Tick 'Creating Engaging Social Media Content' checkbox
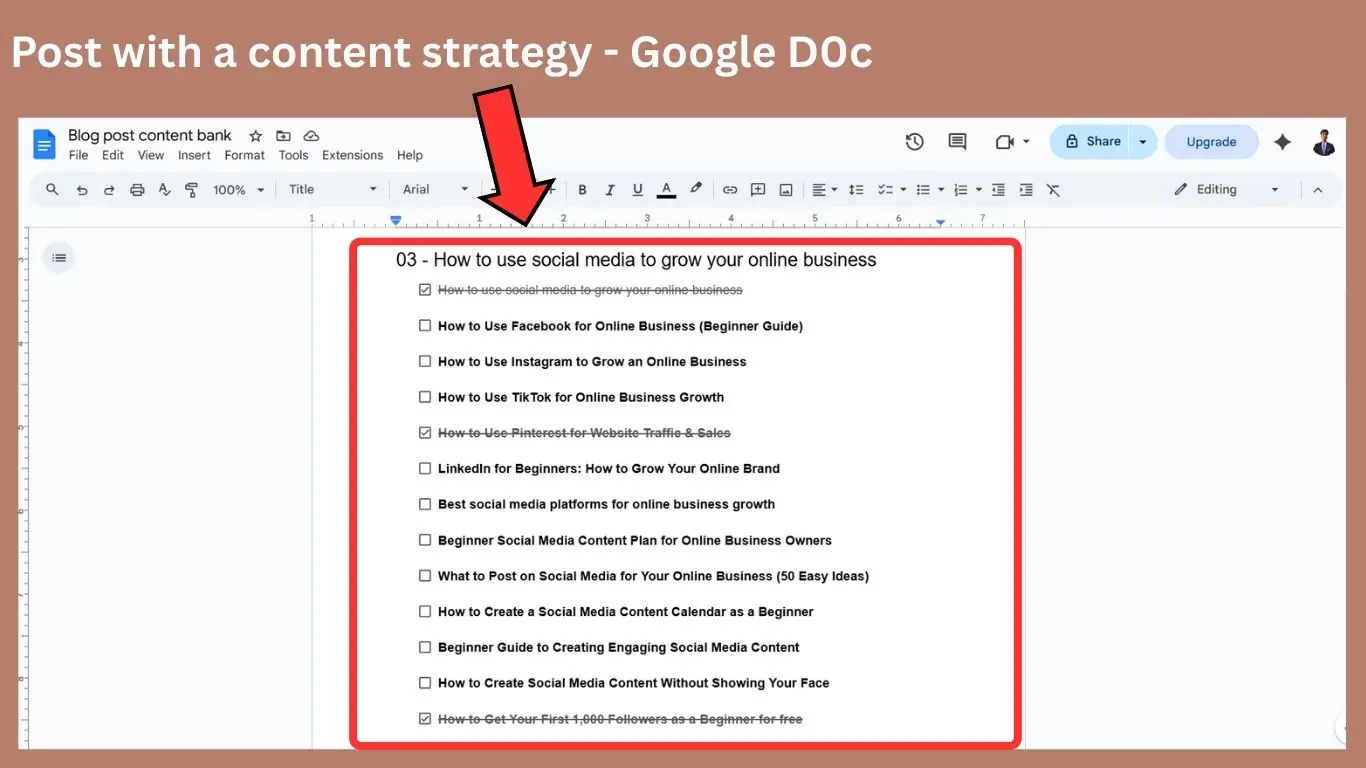The image size is (1366, 768). 425,647
